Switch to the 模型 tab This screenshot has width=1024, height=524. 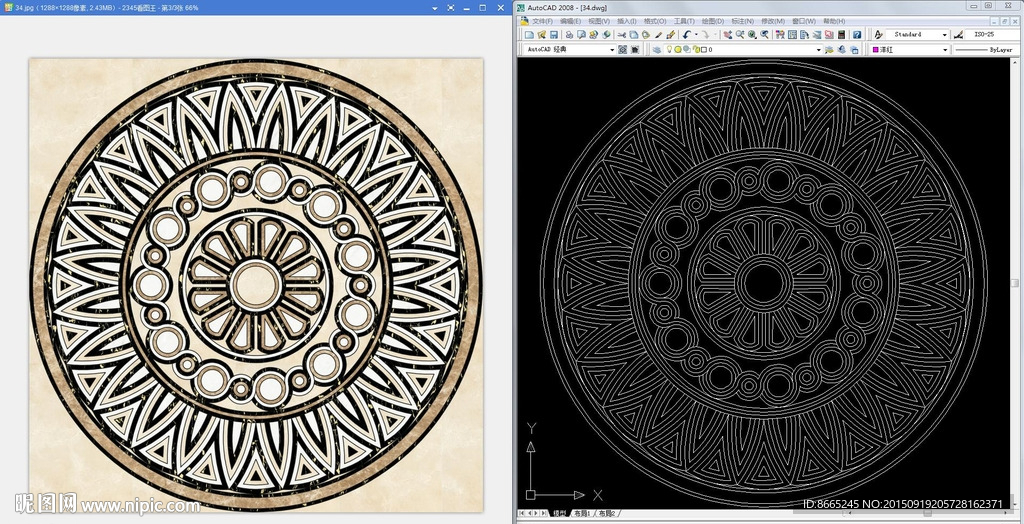click(560, 514)
